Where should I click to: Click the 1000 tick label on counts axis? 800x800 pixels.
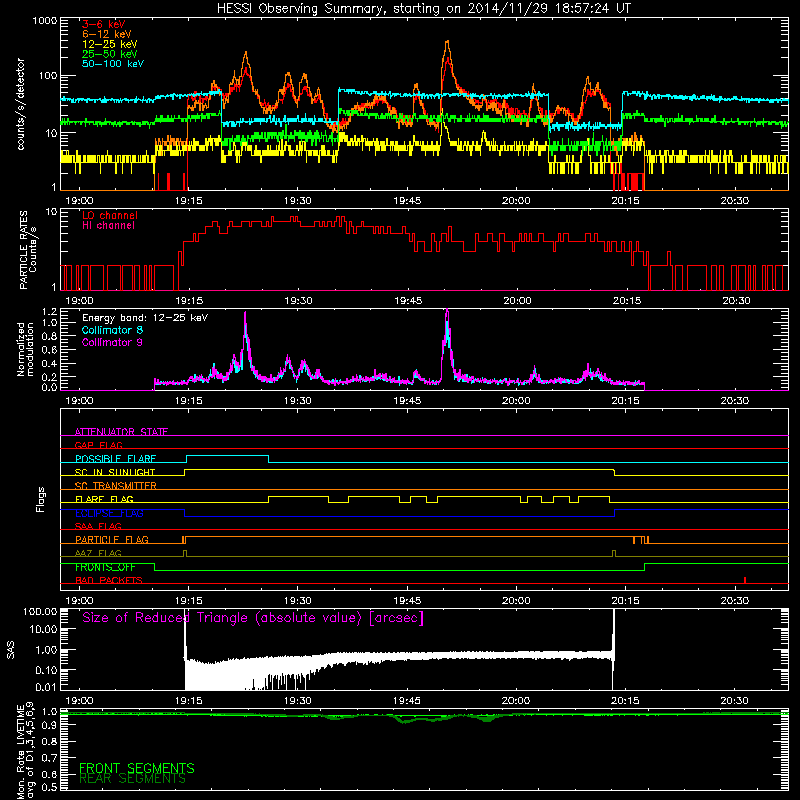click(x=44, y=21)
